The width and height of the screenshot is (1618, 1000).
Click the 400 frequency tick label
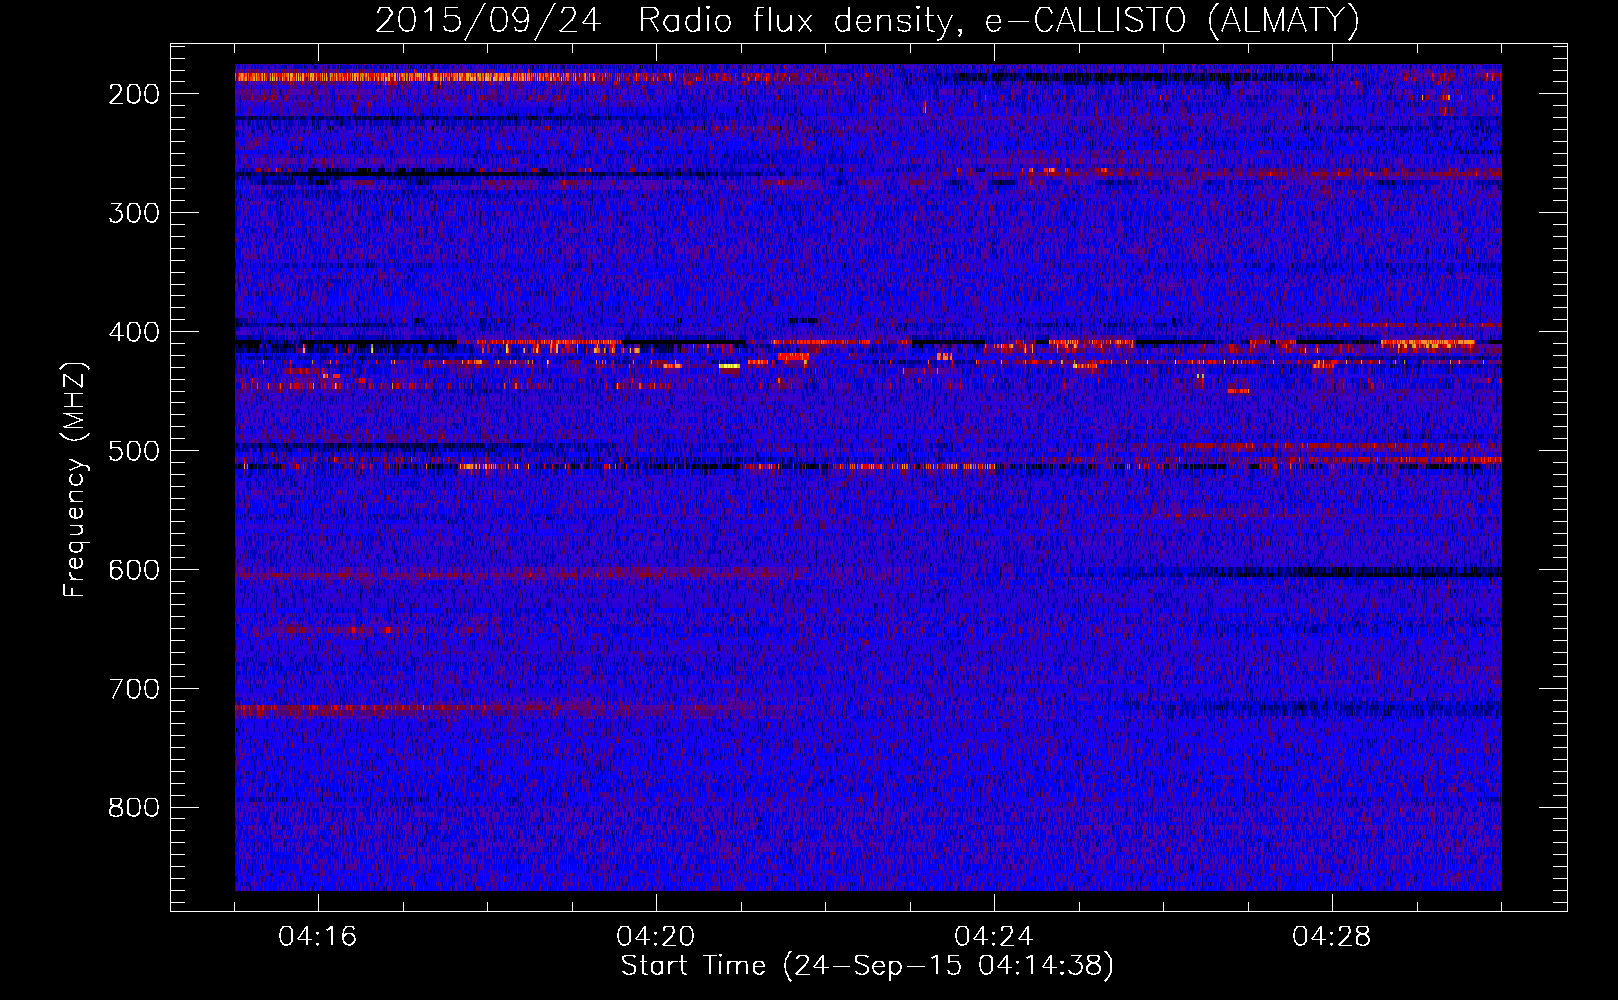[134, 332]
